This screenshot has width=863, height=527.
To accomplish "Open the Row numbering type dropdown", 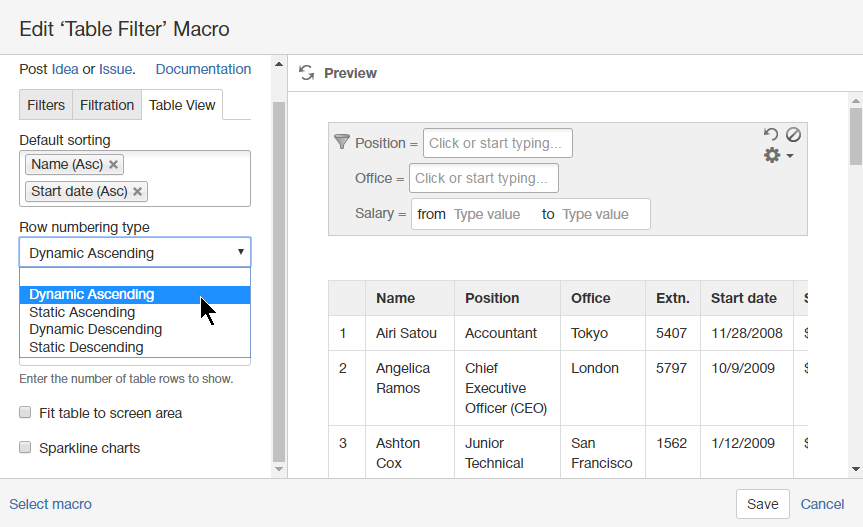I will click(135, 253).
